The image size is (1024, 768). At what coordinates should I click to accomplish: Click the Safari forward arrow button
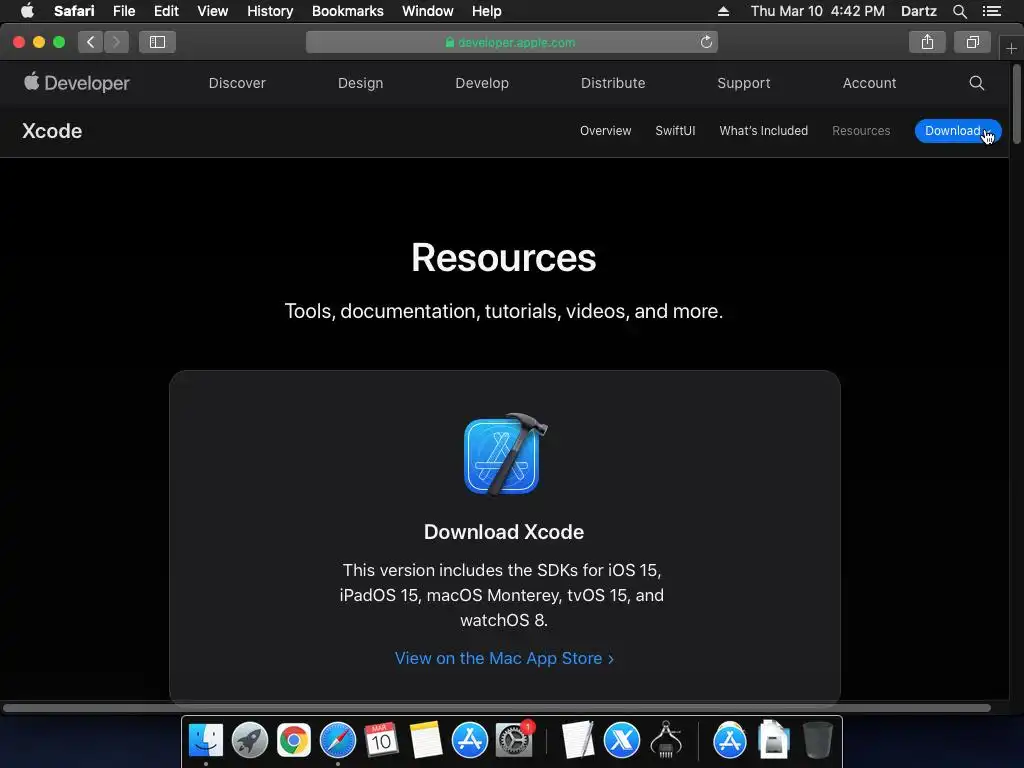pyautogui.click(x=116, y=42)
